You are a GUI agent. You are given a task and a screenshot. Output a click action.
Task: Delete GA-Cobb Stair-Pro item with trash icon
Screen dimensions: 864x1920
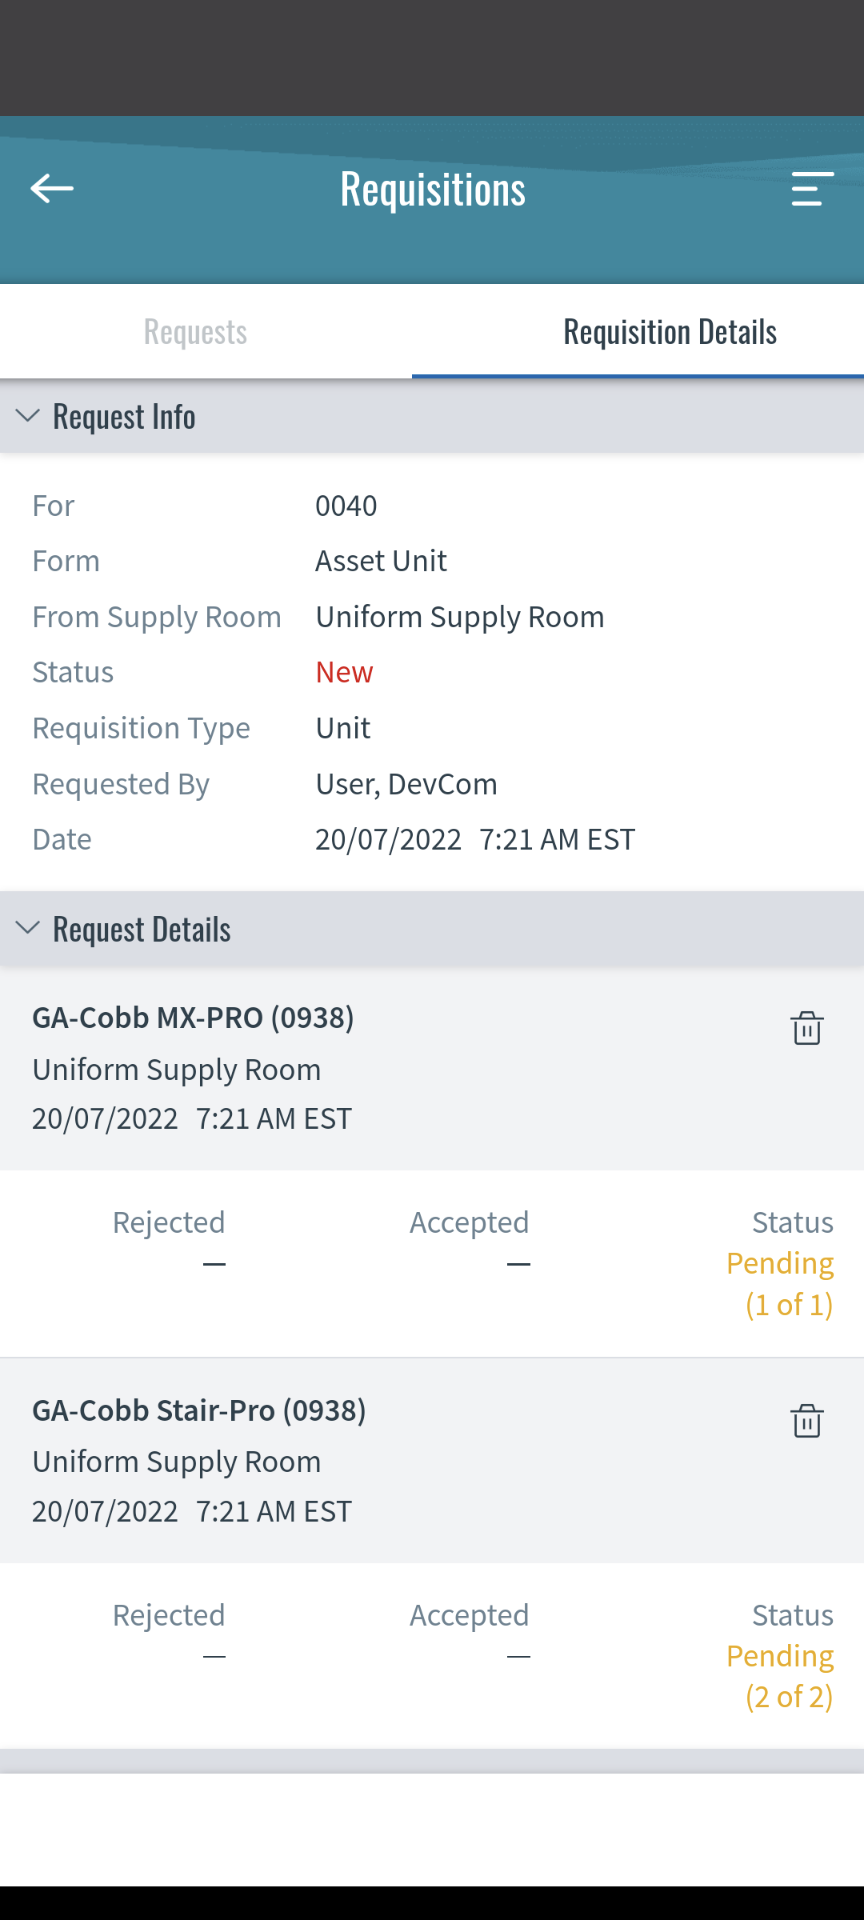coord(807,1421)
